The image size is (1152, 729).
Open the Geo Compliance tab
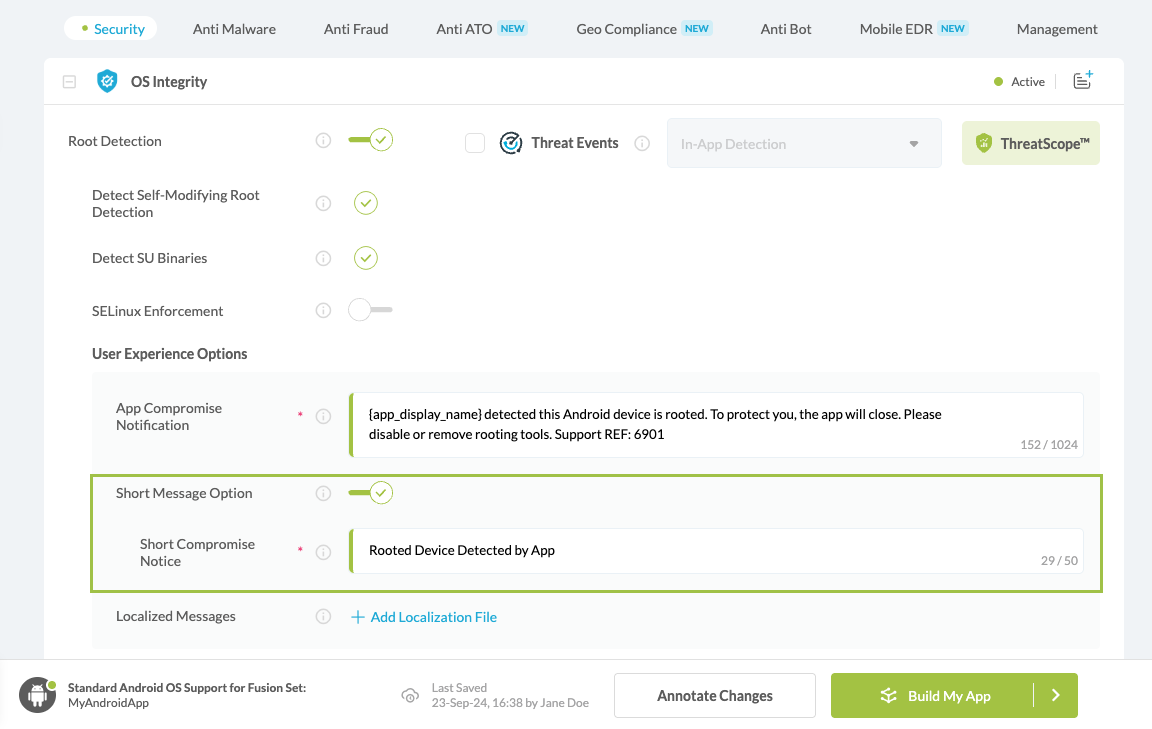pyautogui.click(x=627, y=29)
